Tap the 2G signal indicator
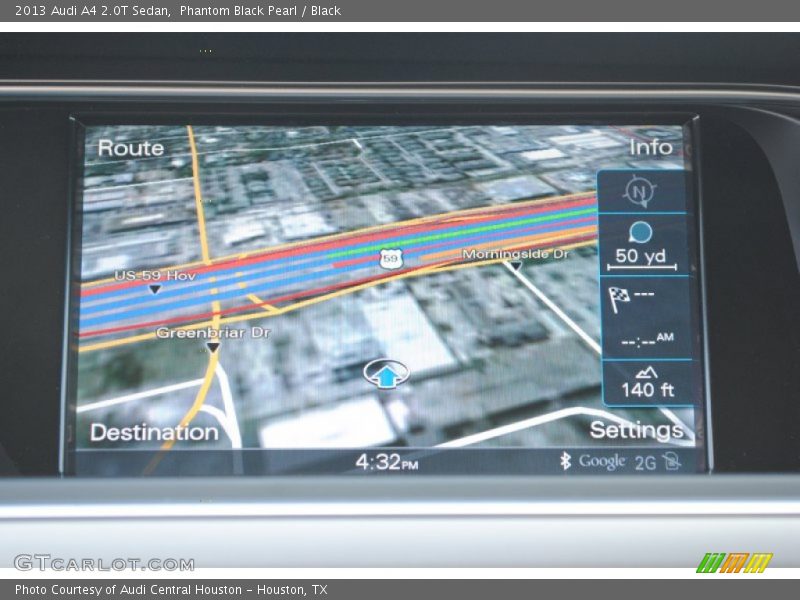 click(645, 462)
